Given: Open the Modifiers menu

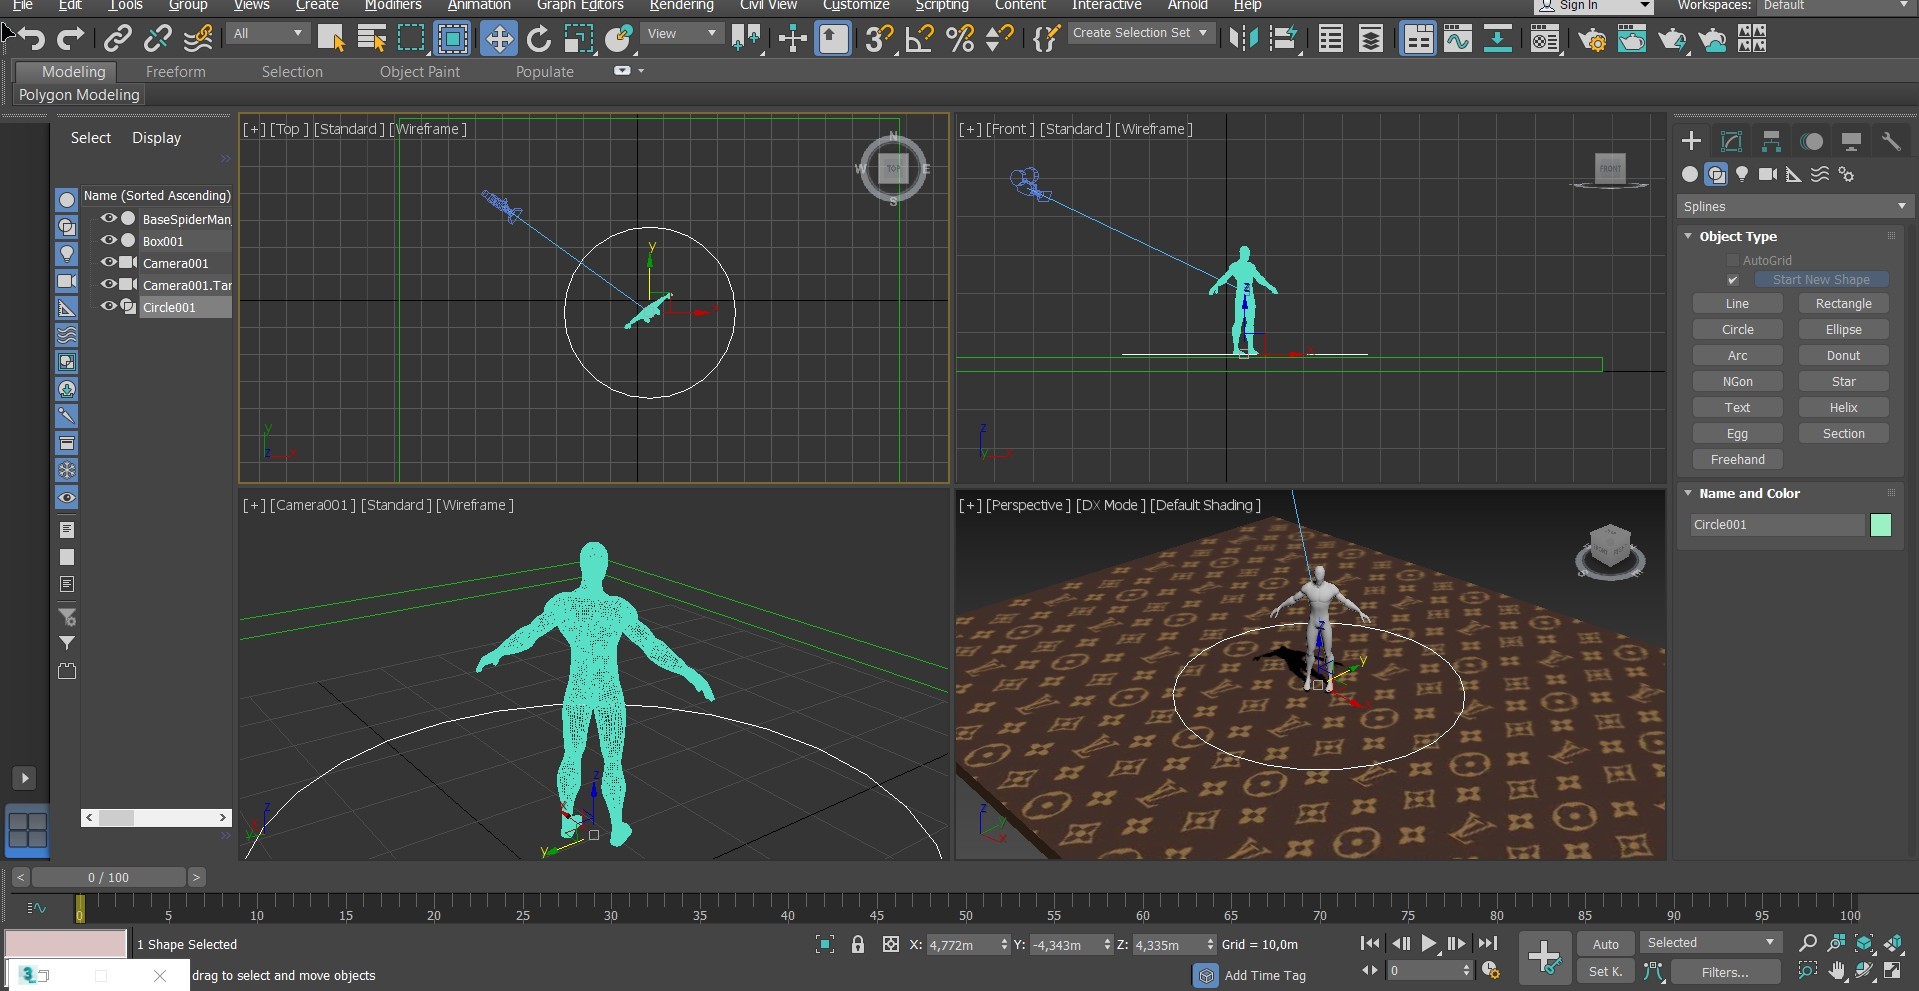Looking at the screenshot, I should 393,5.
